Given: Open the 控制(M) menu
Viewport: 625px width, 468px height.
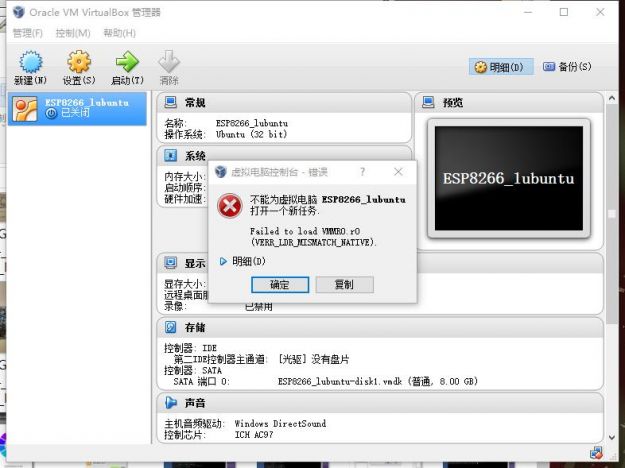Looking at the screenshot, I should click(73, 33).
